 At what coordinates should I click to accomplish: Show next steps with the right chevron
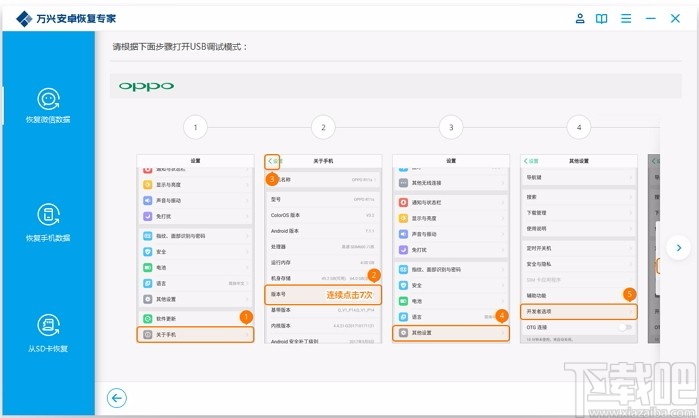pos(678,248)
